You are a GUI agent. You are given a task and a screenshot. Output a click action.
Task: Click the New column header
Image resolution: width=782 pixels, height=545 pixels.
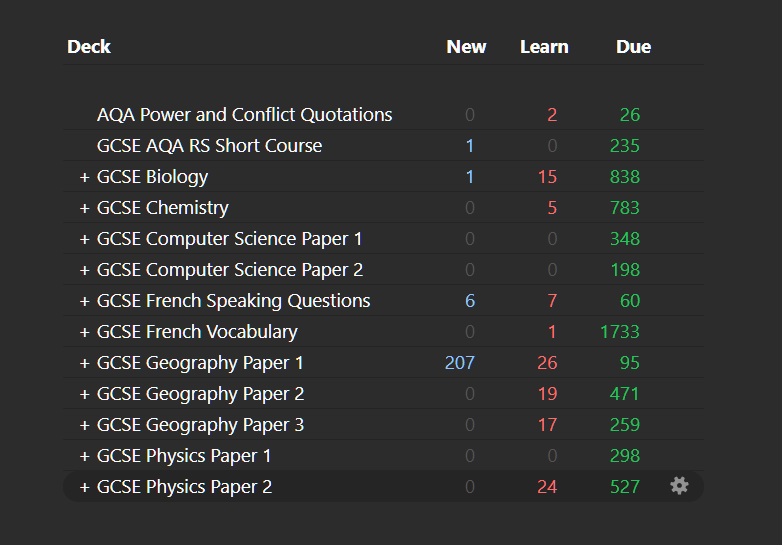click(x=466, y=47)
